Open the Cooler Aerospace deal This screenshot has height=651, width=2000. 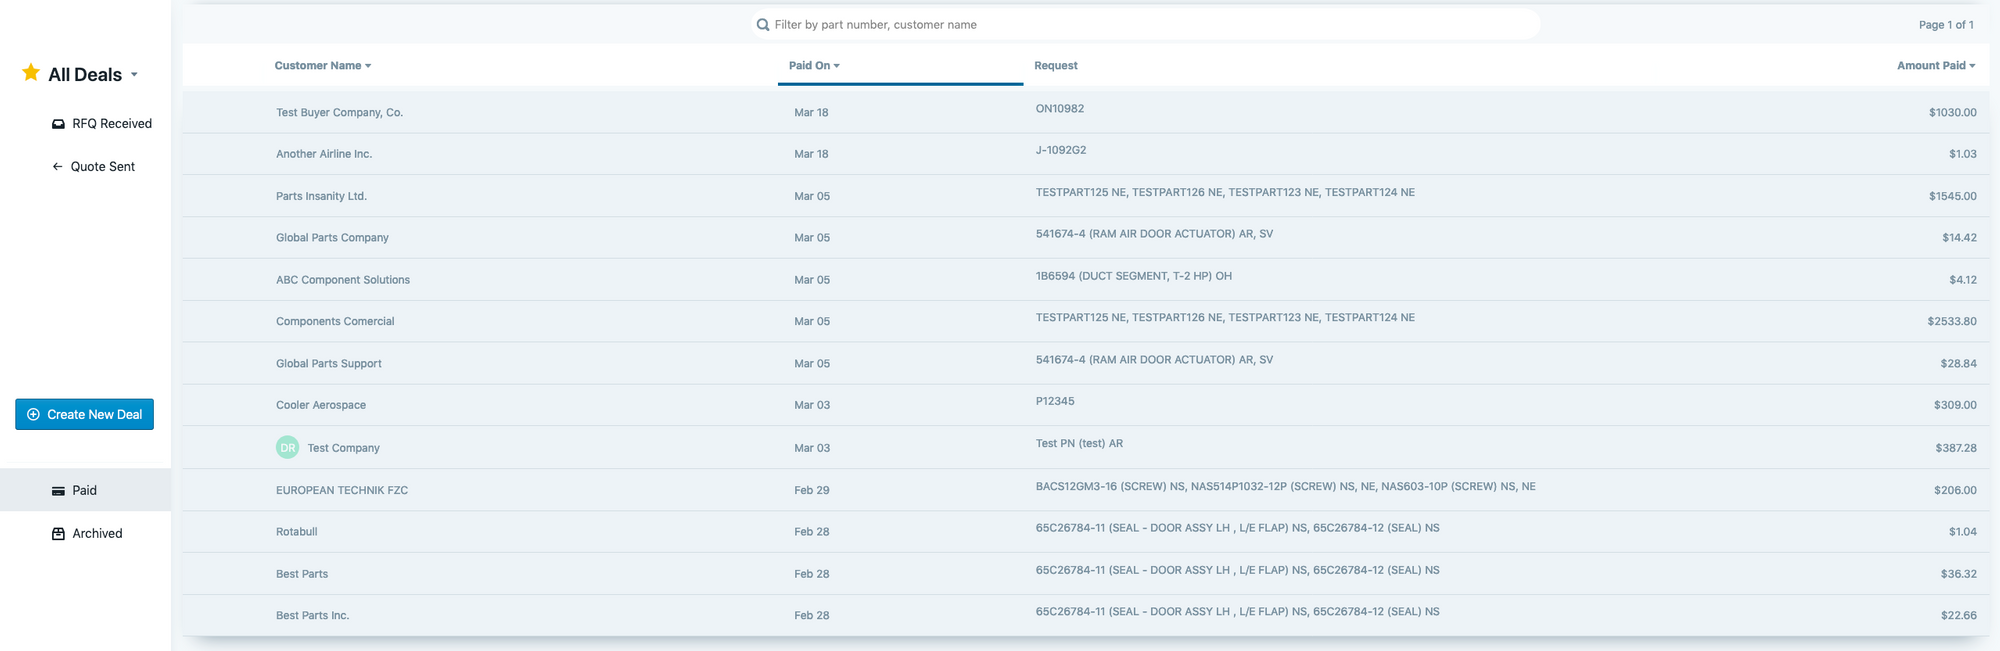pos(321,406)
